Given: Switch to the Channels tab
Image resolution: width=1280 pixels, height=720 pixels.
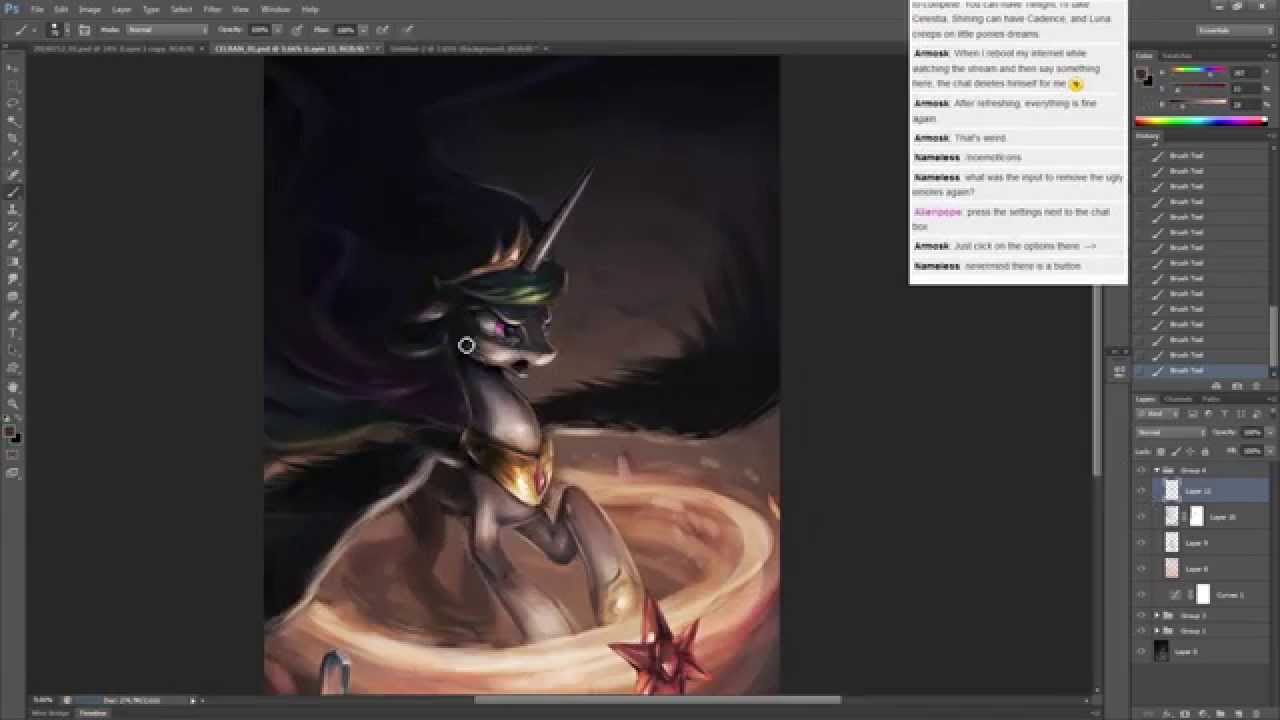Looking at the screenshot, I should point(1178,400).
